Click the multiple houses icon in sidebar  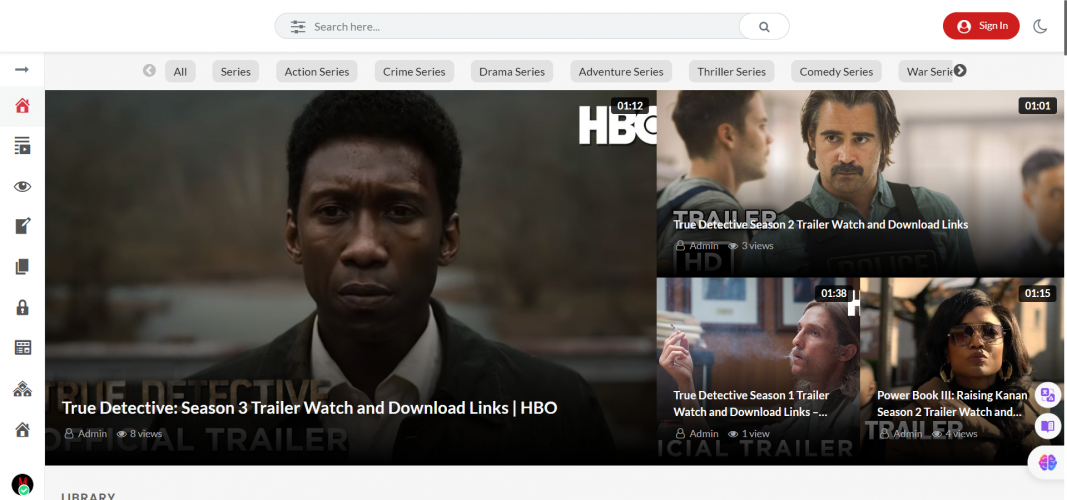(22, 389)
